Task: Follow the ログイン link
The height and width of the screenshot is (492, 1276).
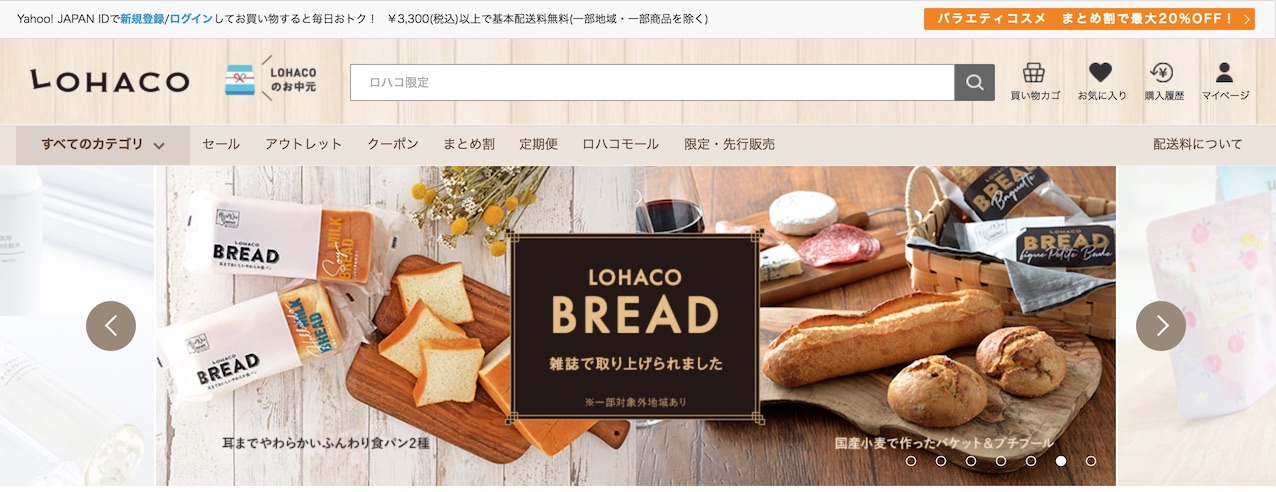Action: point(191,18)
